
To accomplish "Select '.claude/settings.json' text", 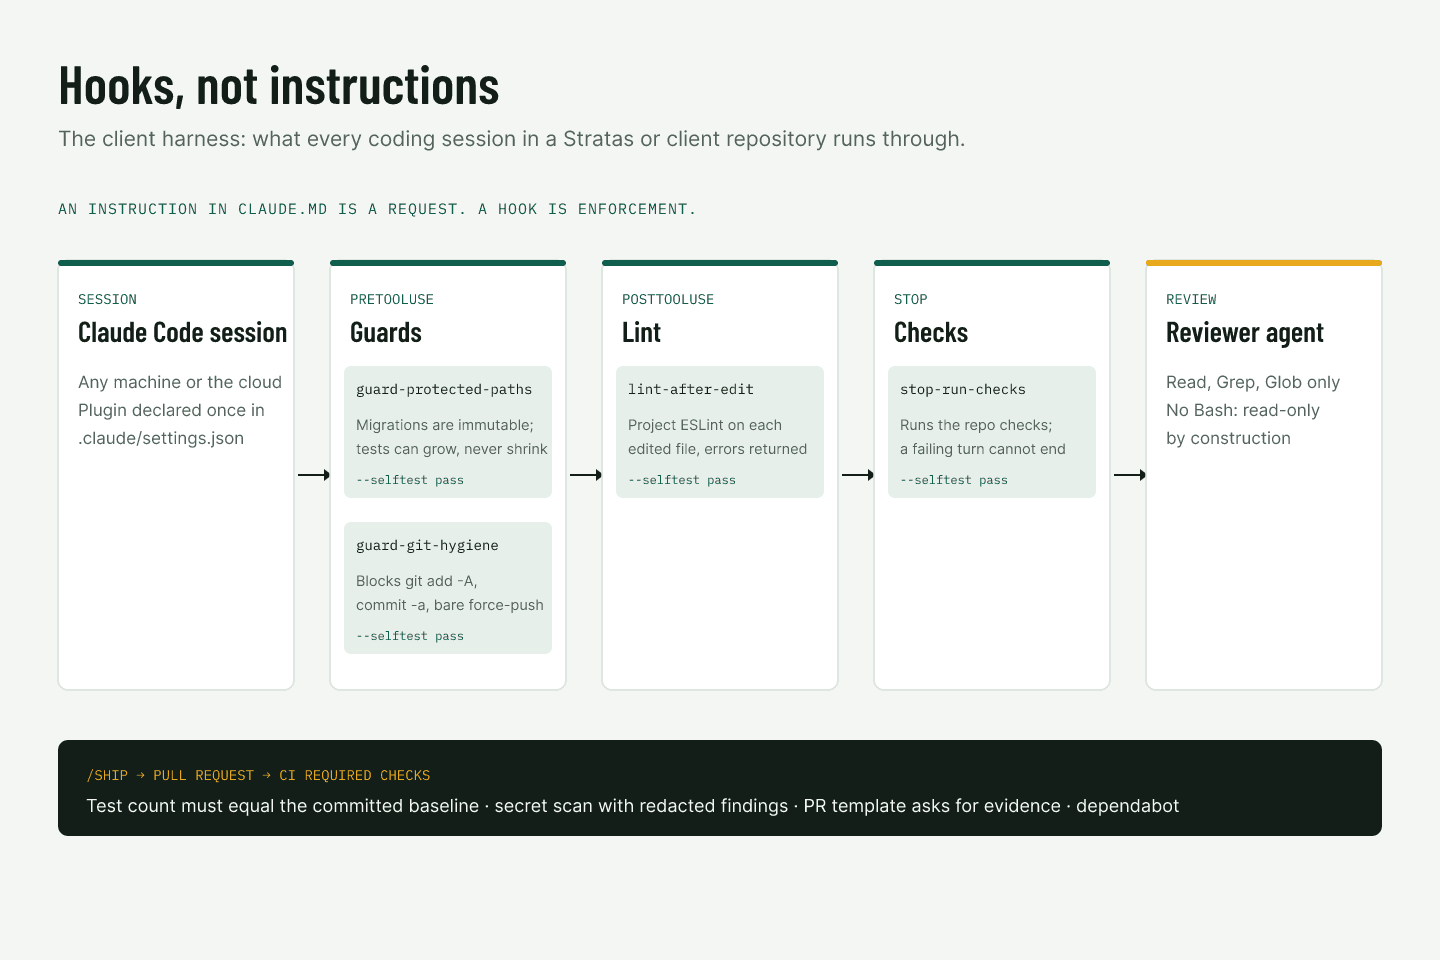I will click(161, 438).
